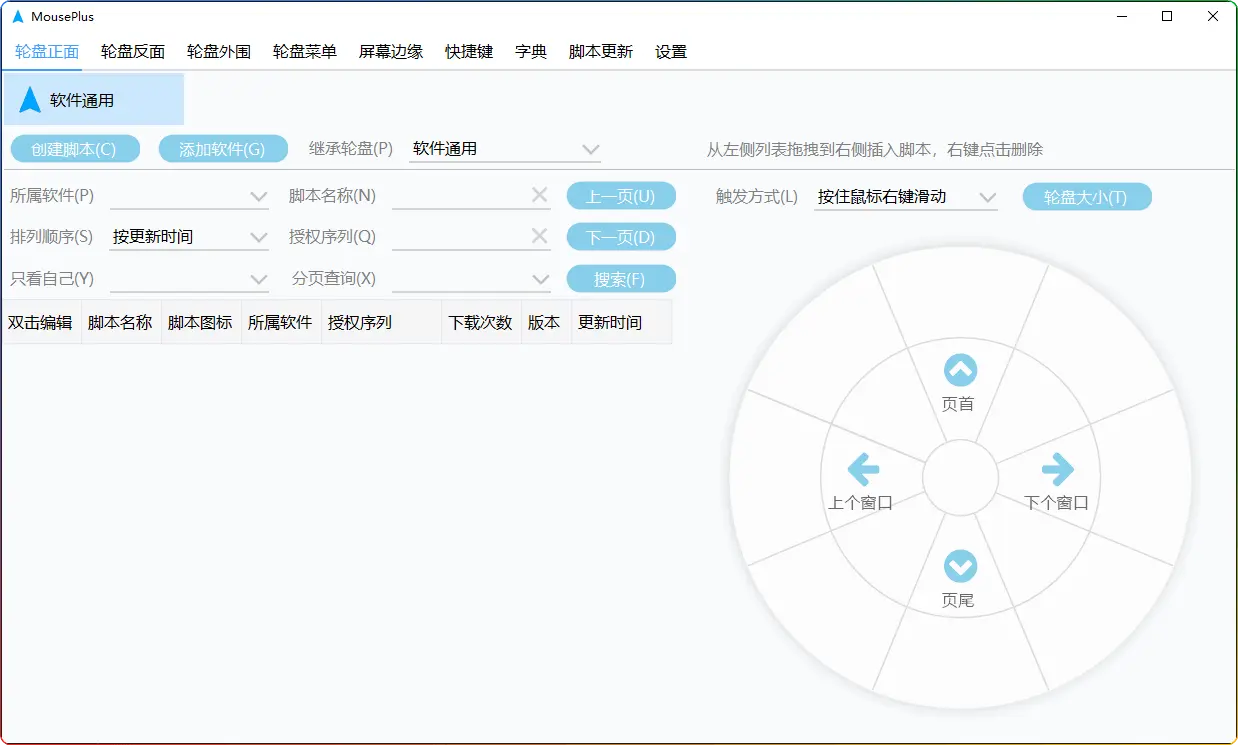Expand the 继承轮盘 dropdown
The height and width of the screenshot is (745, 1238).
[x=589, y=149]
